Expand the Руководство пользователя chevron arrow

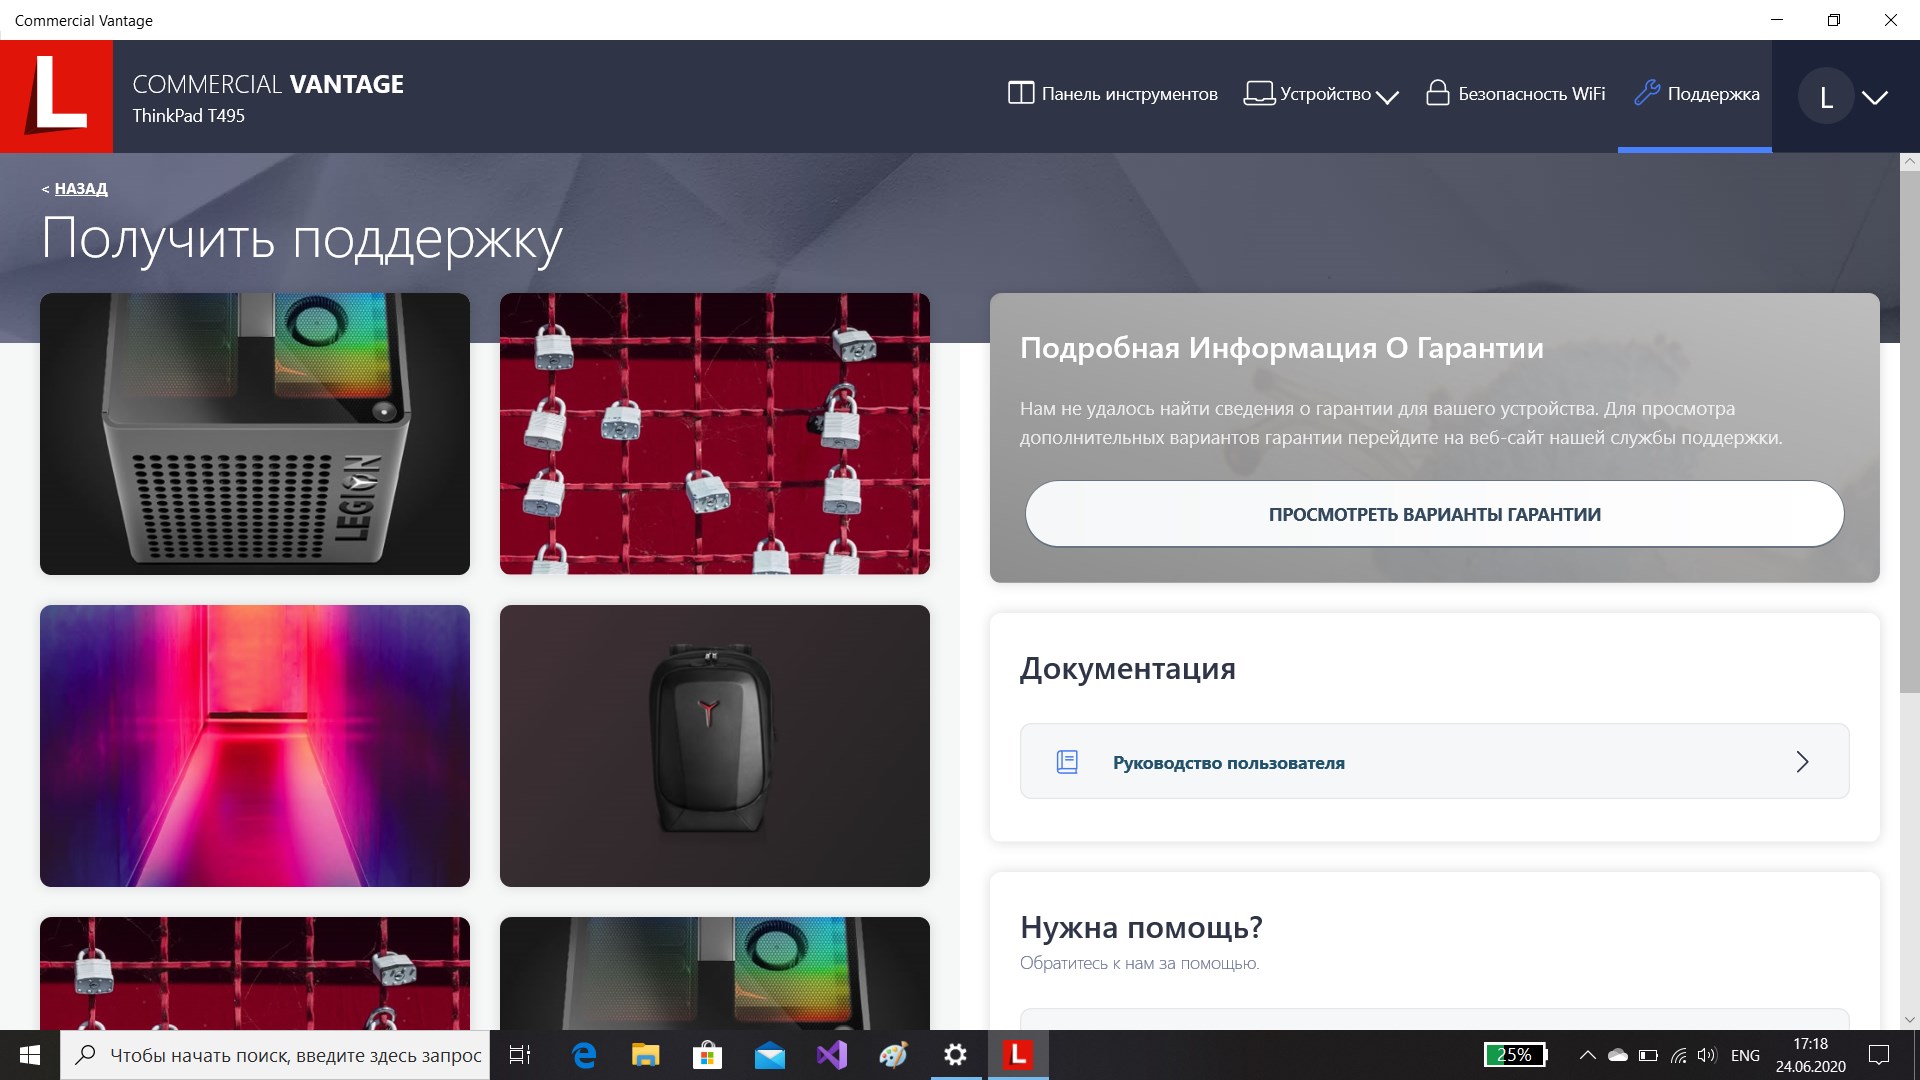pos(1802,762)
